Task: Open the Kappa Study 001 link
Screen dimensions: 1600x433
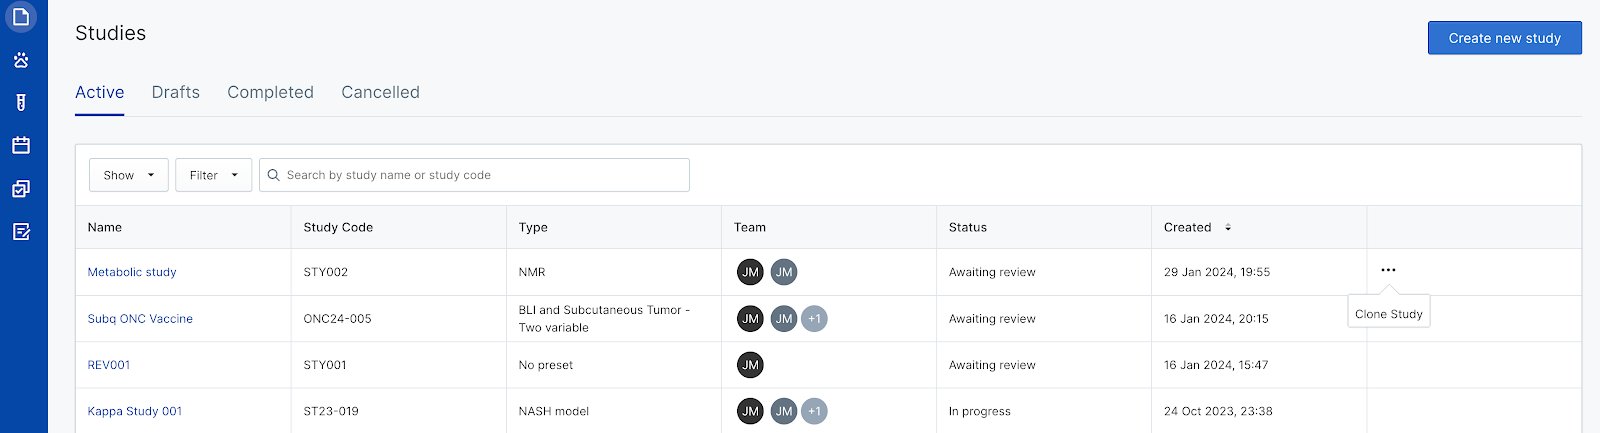Action: point(135,411)
